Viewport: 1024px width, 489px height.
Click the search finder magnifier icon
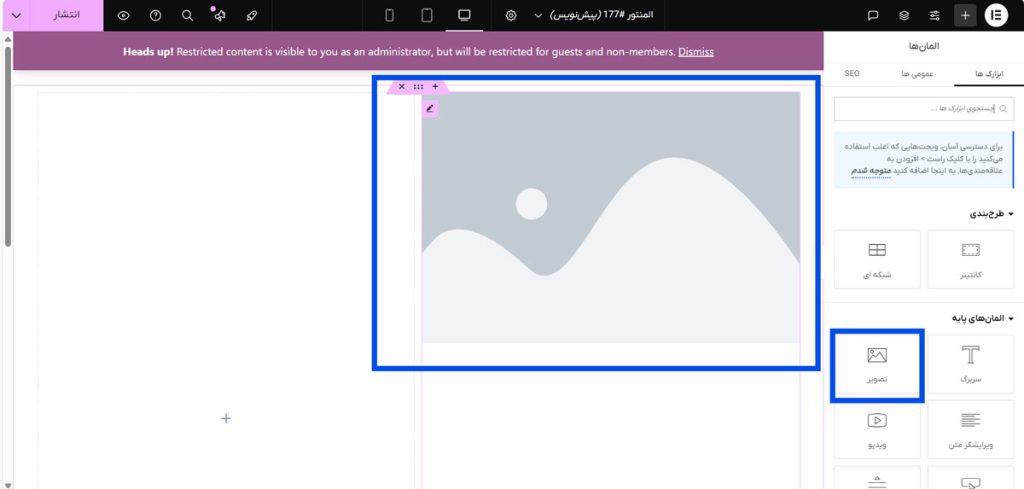pyautogui.click(x=188, y=15)
